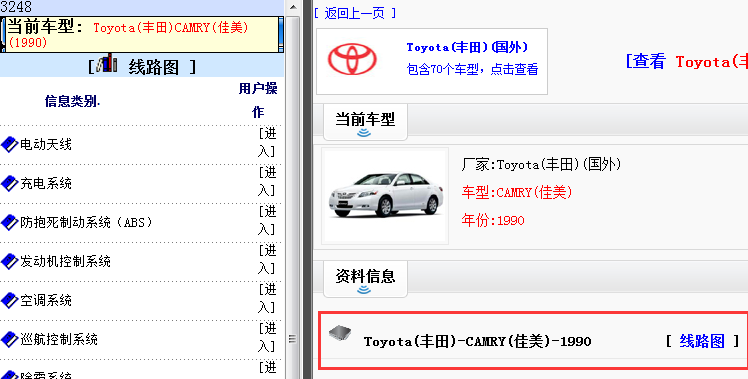Click the gray chip icon beside Toyota-CAMRY-1990
This screenshot has width=748, height=379.
[340, 334]
